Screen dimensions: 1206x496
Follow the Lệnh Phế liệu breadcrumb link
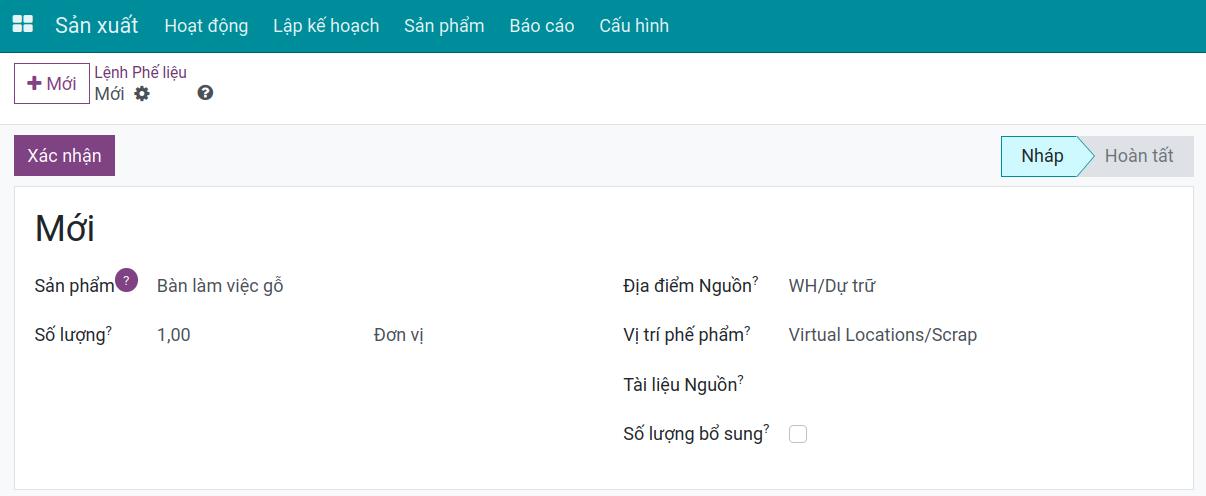point(140,72)
